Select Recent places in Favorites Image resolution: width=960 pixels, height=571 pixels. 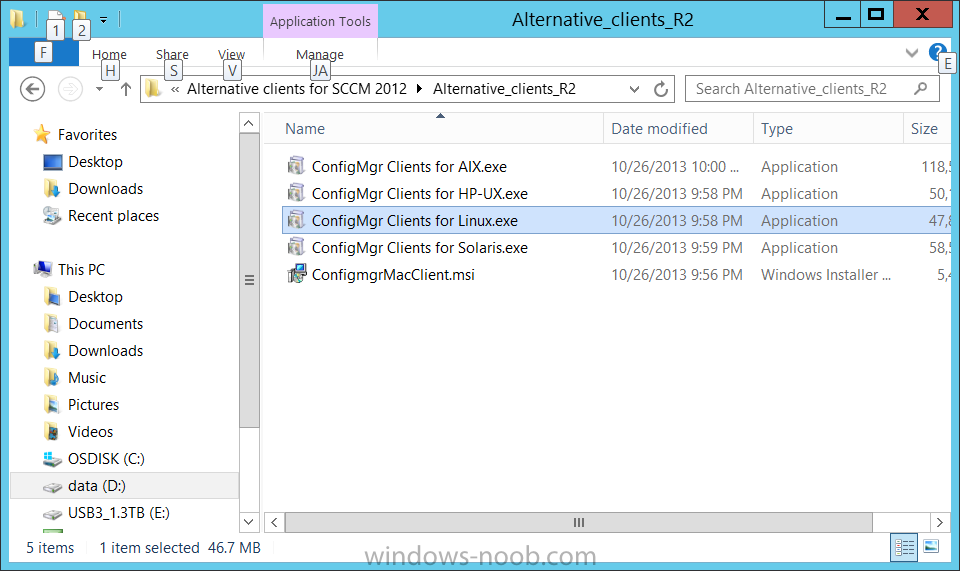pos(113,215)
